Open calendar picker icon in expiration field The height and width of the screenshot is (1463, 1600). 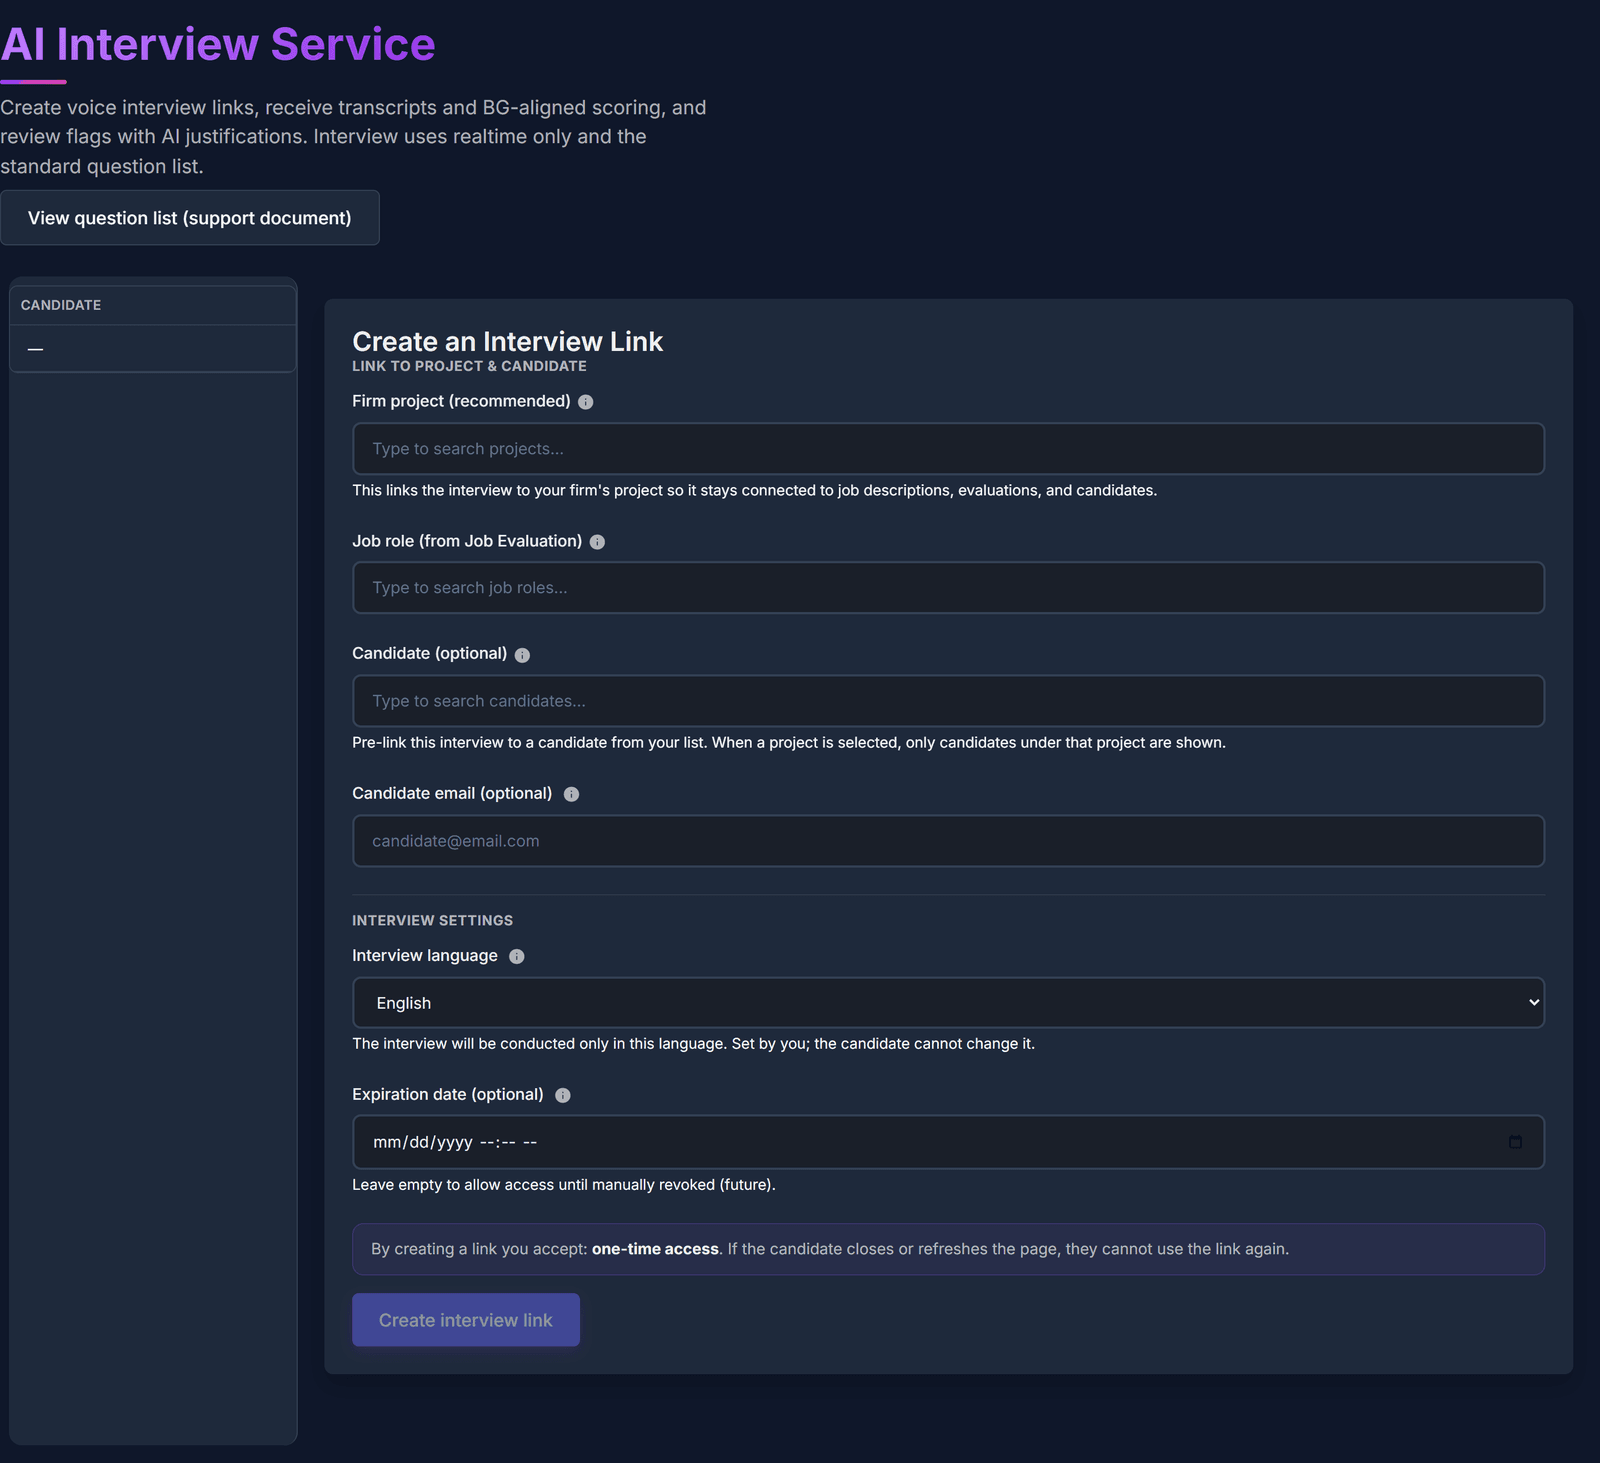tap(1515, 1142)
